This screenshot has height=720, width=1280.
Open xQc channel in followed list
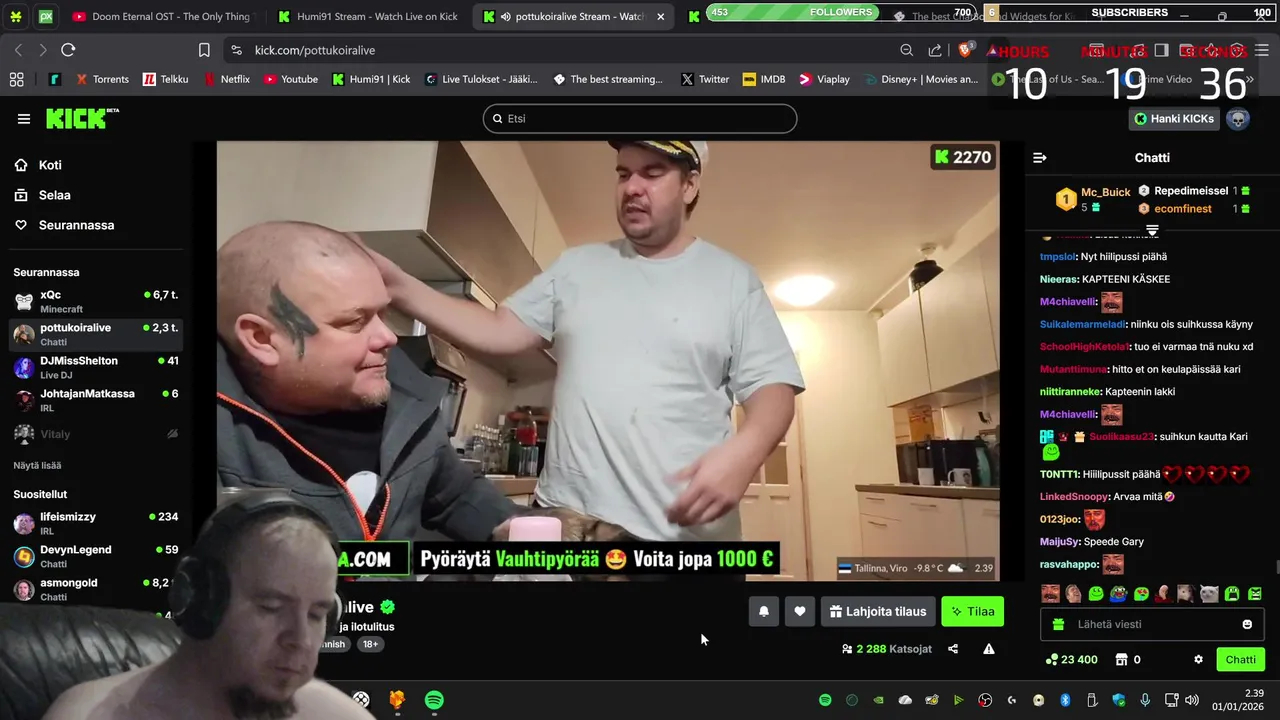click(x=96, y=301)
